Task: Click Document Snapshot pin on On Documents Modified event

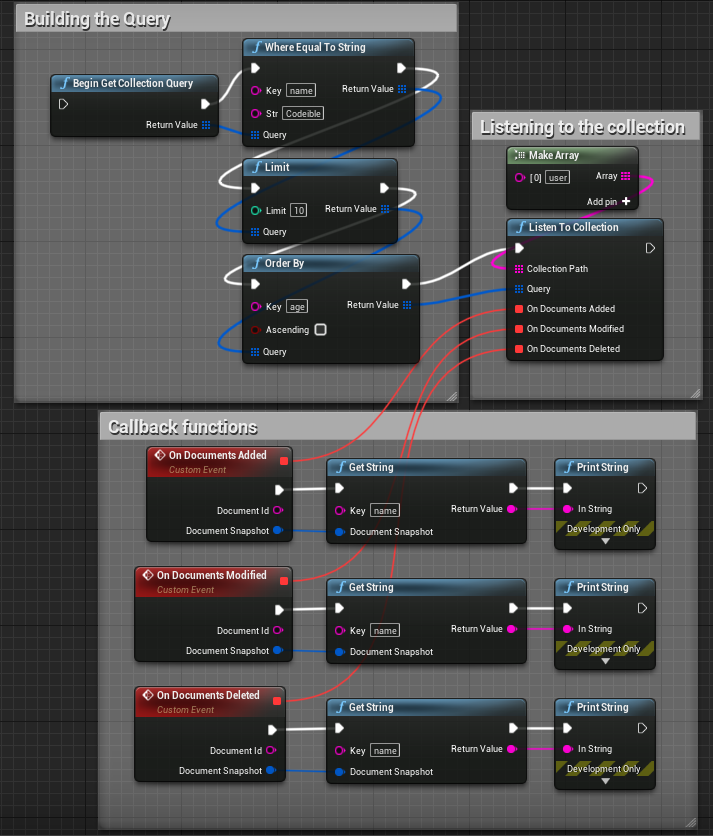Action: coord(278,650)
